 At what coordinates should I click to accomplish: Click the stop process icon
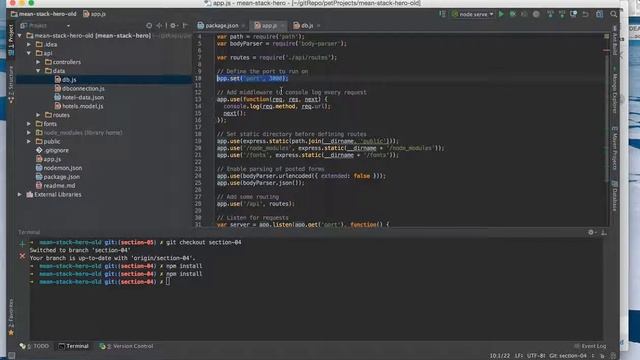(536, 14)
